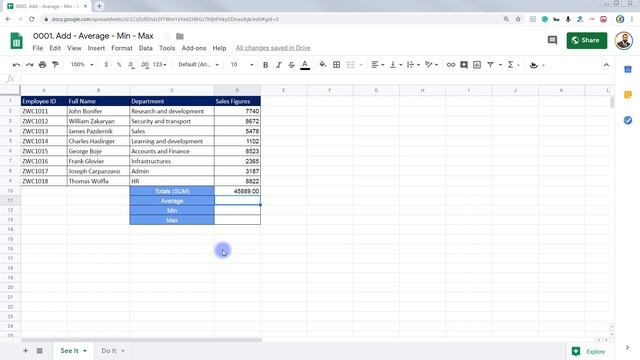Click the Undo icon in toolbar
Viewport: 640px width, 360px height.
16,64
